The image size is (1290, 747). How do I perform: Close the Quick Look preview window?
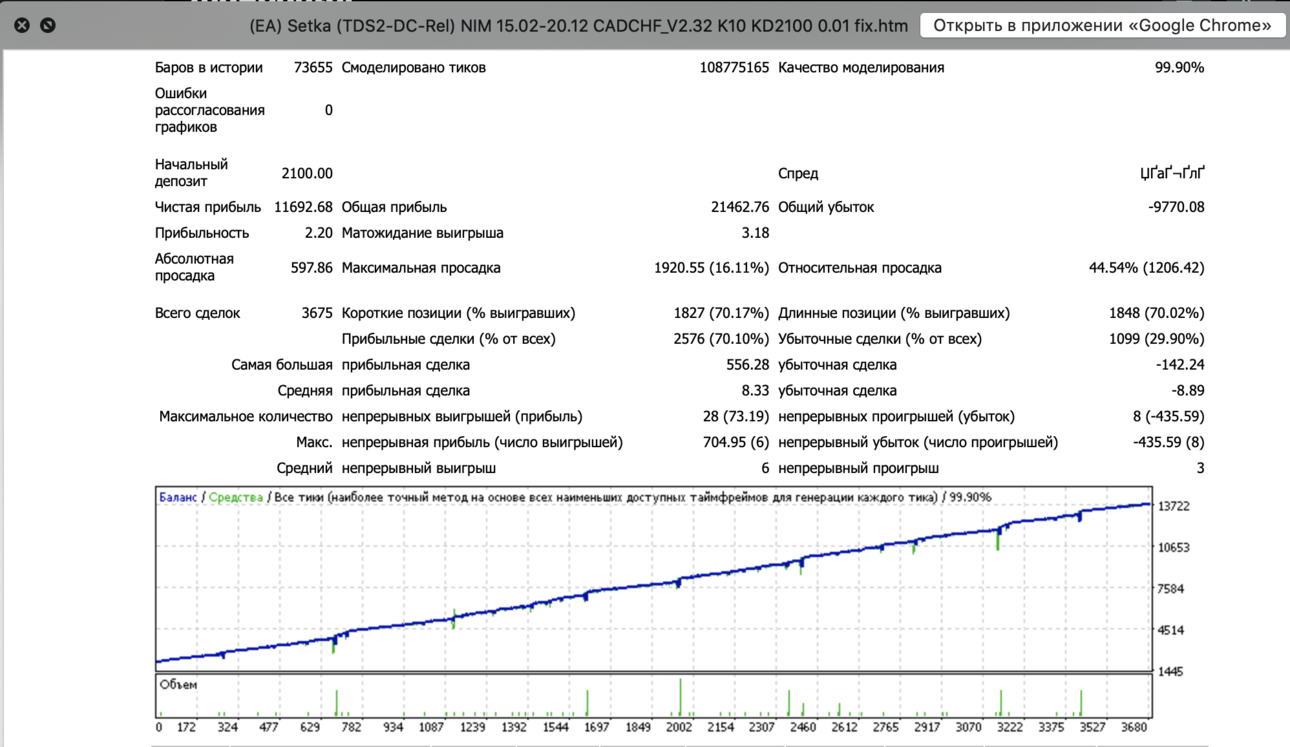click(x=22, y=25)
